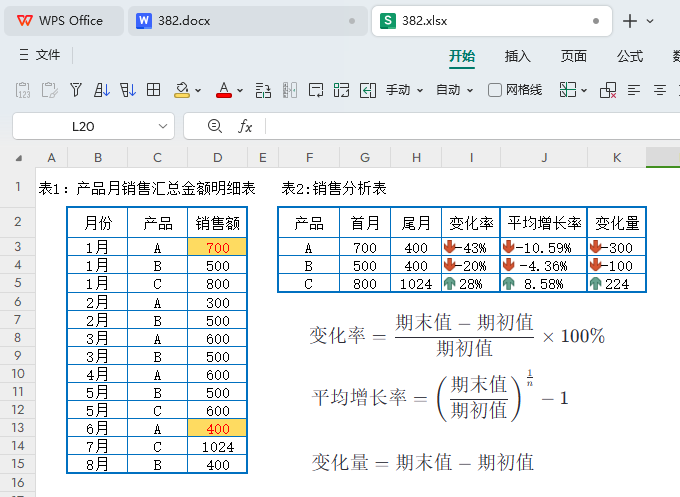This screenshot has height=497, width=680.
Task: Open fill color dropdown arrow
Action: click(198, 91)
